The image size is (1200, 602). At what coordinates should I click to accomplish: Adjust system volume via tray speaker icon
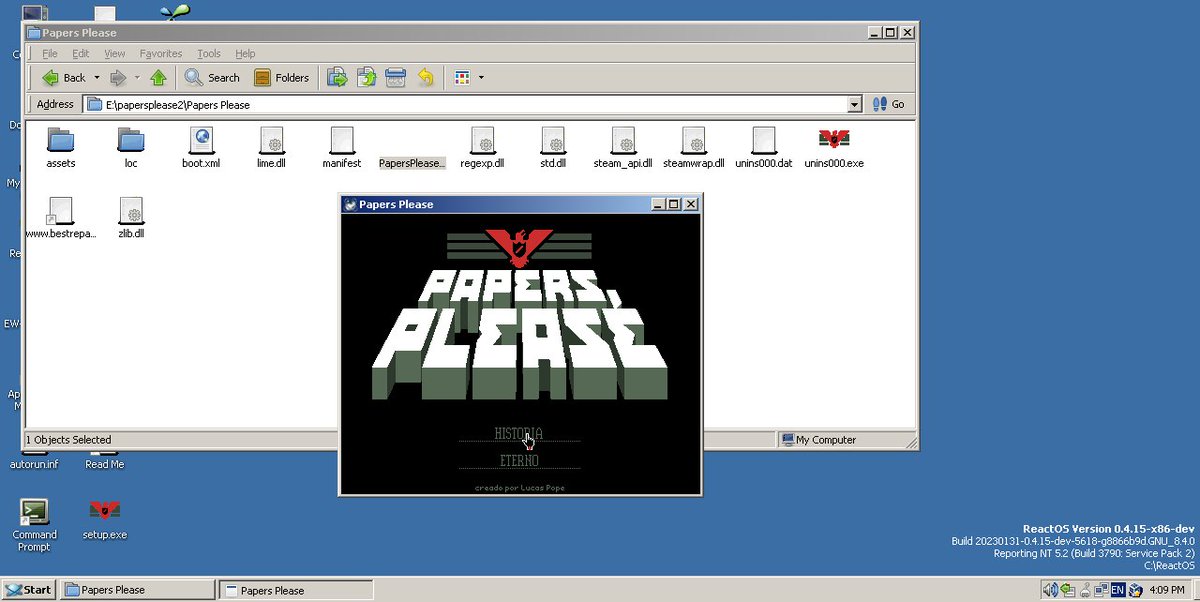click(1048, 589)
